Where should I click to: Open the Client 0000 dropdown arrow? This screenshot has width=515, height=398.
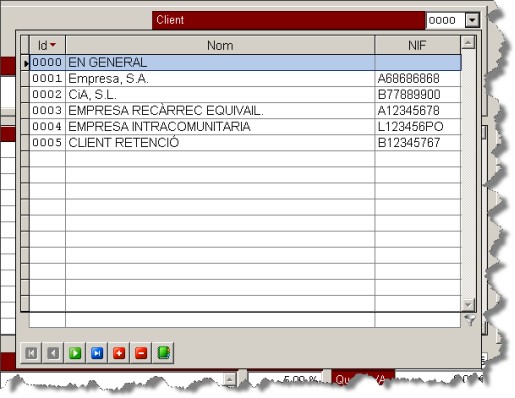point(472,20)
